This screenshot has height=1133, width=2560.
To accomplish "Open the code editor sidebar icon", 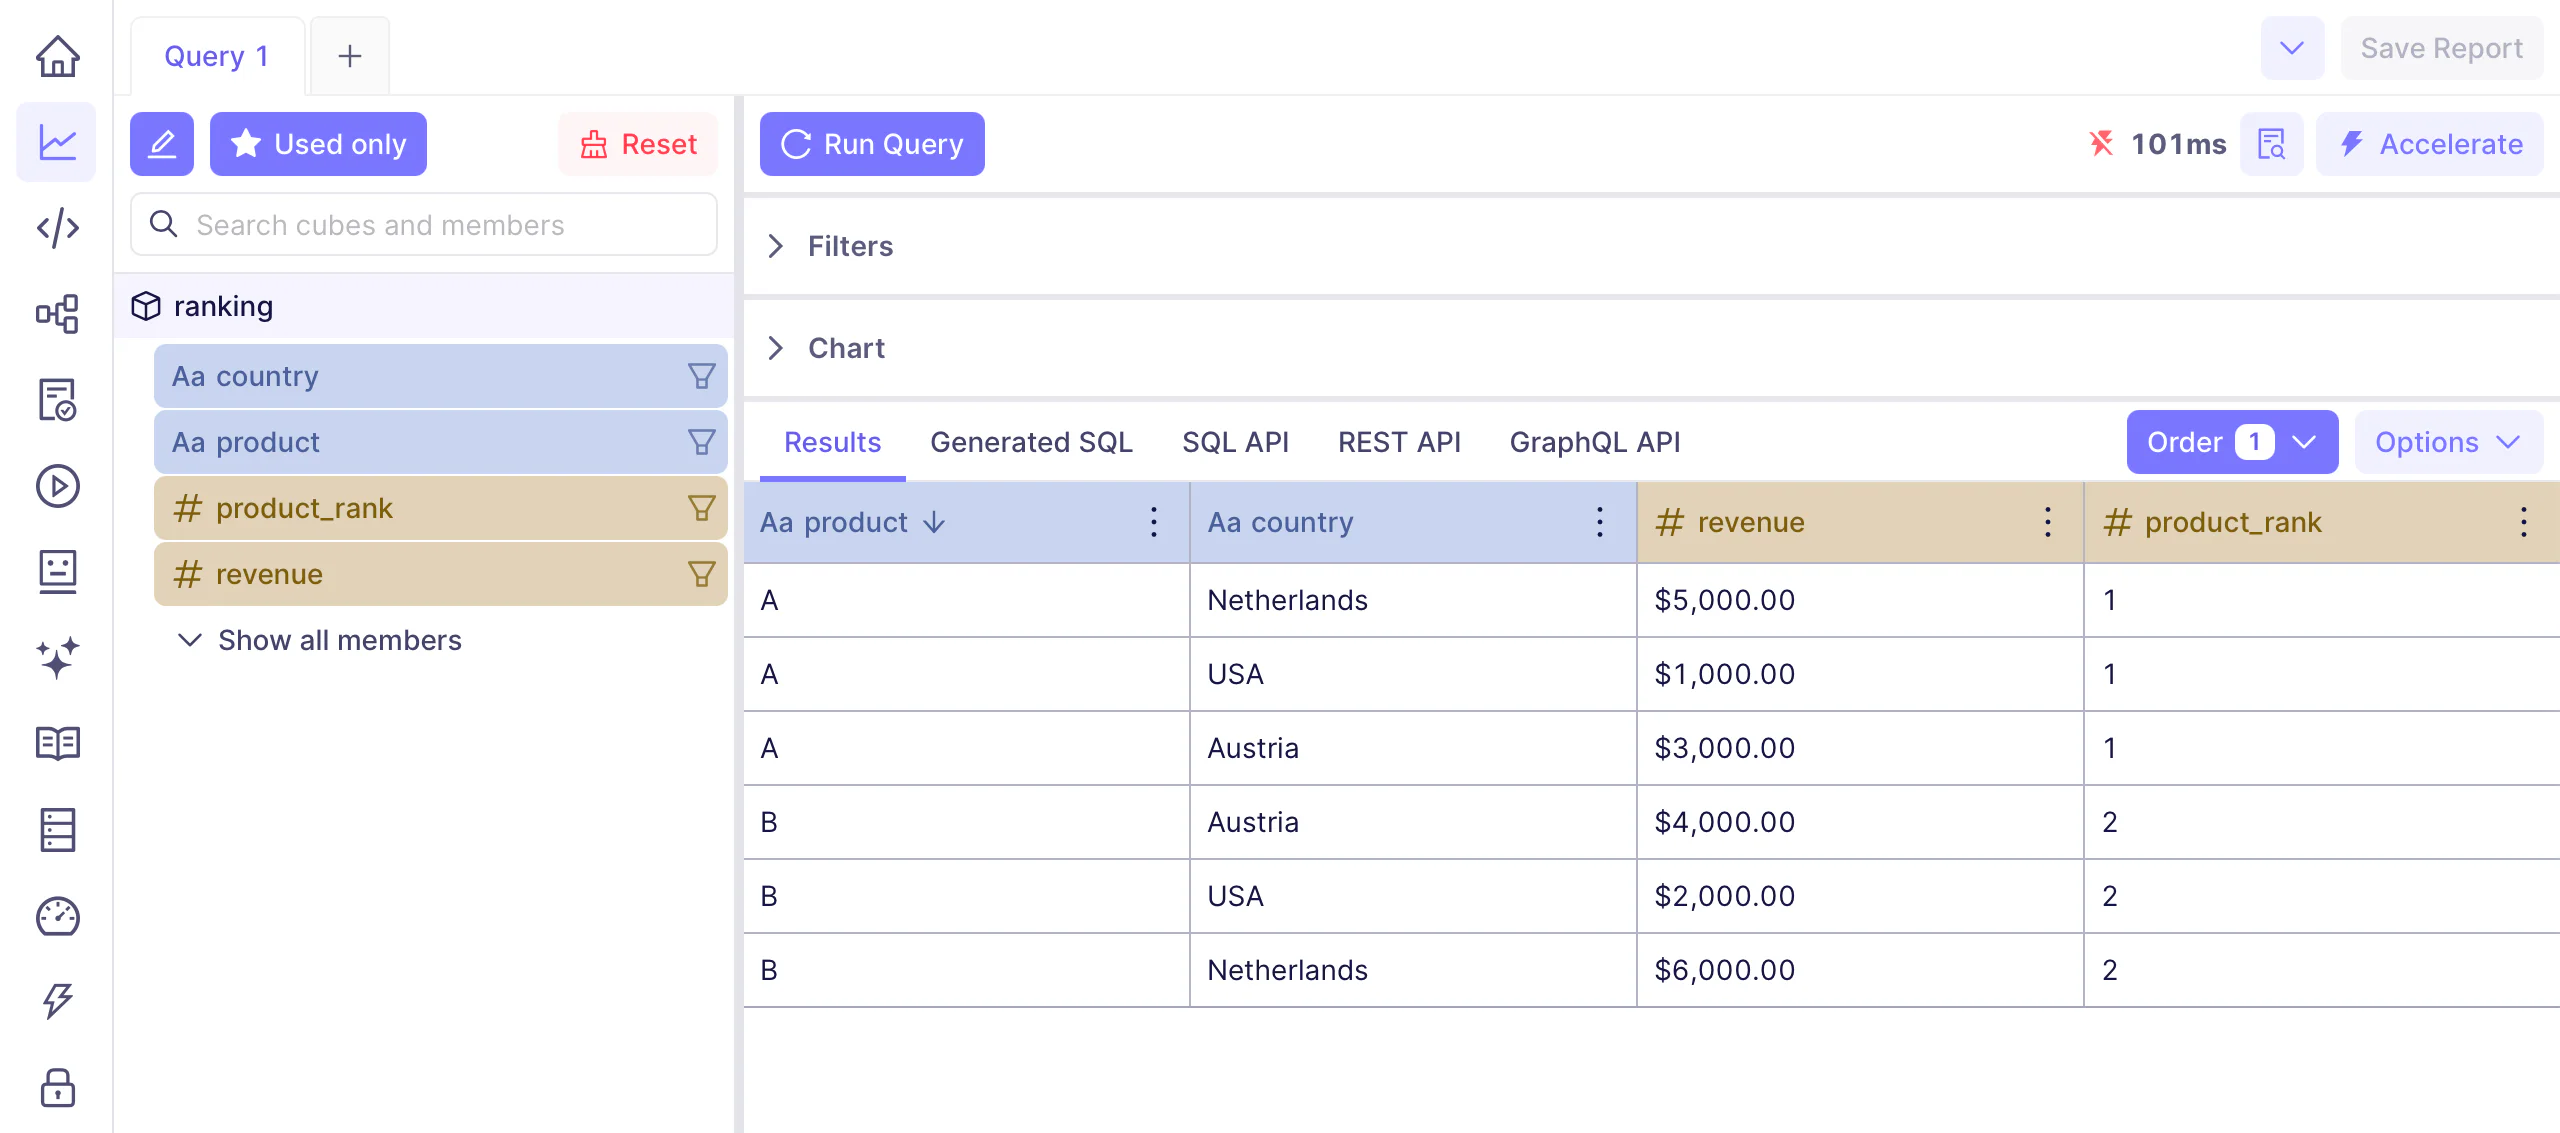I will 57,228.
